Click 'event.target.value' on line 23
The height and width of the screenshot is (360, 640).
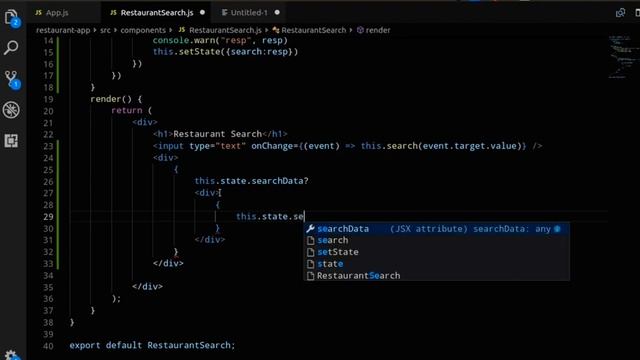(x=469, y=146)
